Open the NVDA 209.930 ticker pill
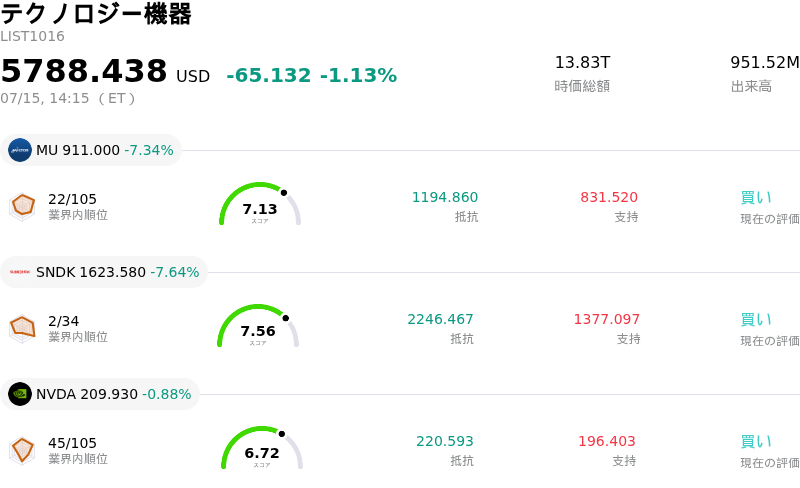Image resolution: width=800 pixels, height=488 pixels. [x=100, y=394]
